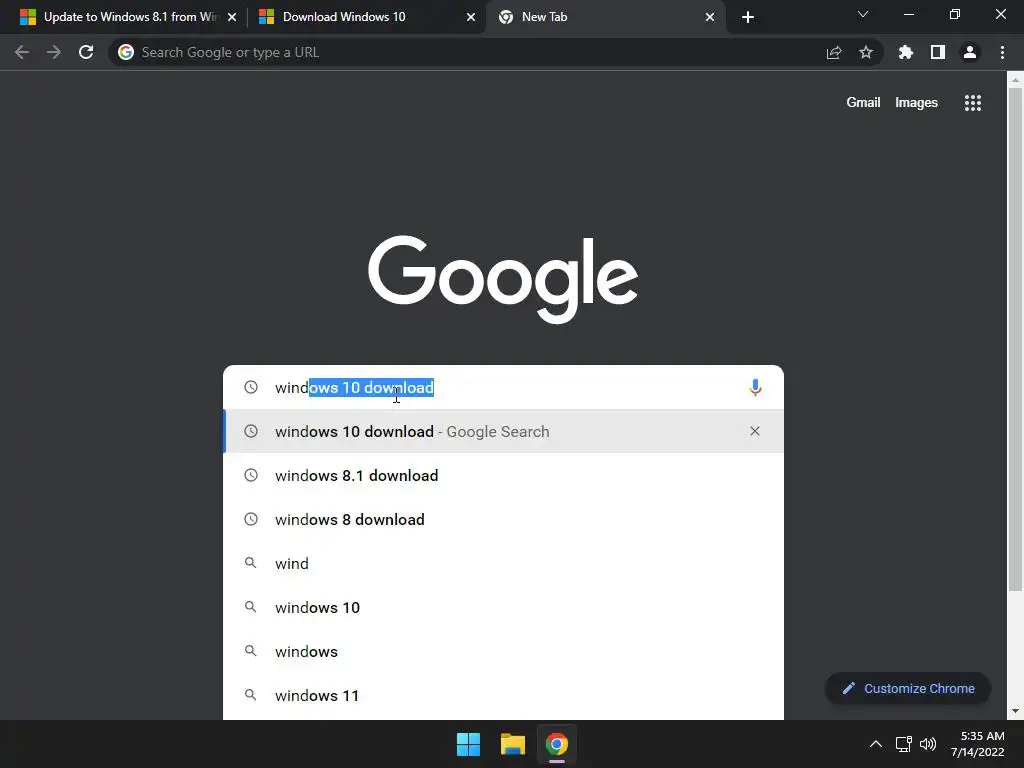Switch to 'Download Windows 10' tab
Image resolution: width=1024 pixels, height=768 pixels.
point(366,17)
